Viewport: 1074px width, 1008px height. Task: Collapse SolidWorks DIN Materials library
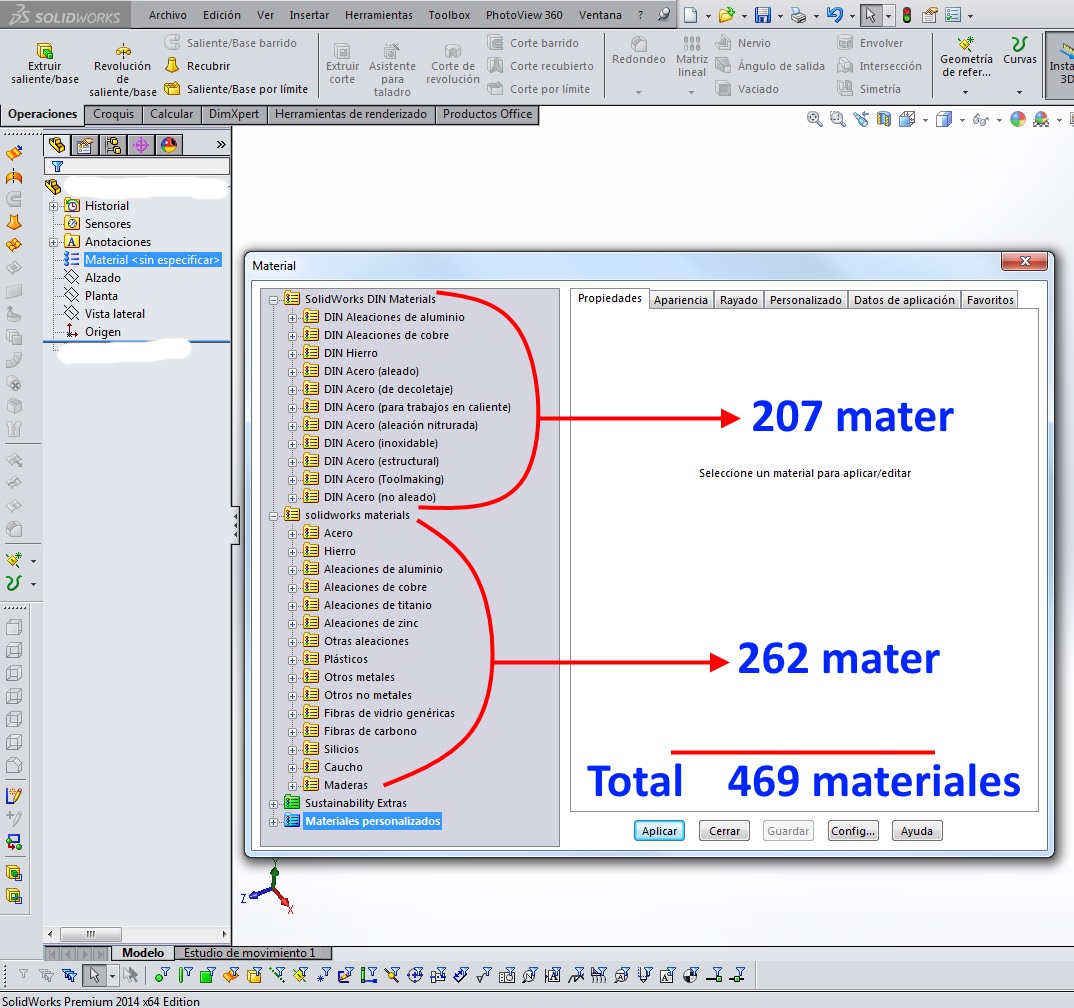coord(273,300)
